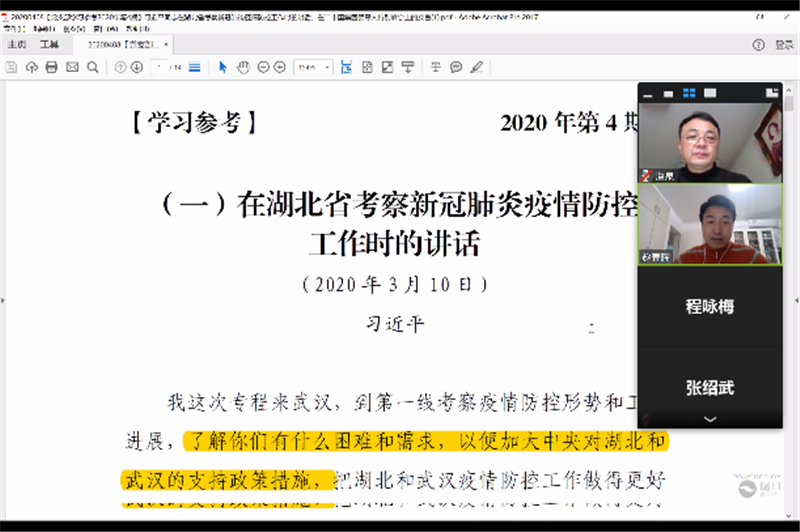Open the zoom percentage dropdown
Image resolution: width=800 pixels, height=532 pixels.
(312, 67)
